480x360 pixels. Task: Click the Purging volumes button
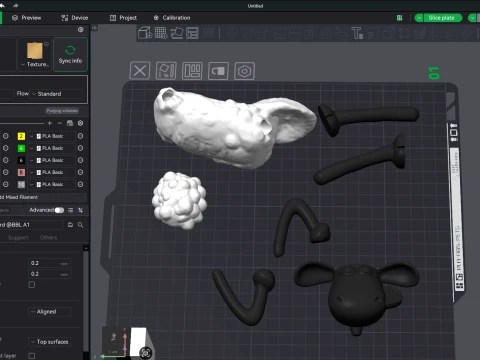(x=62, y=111)
